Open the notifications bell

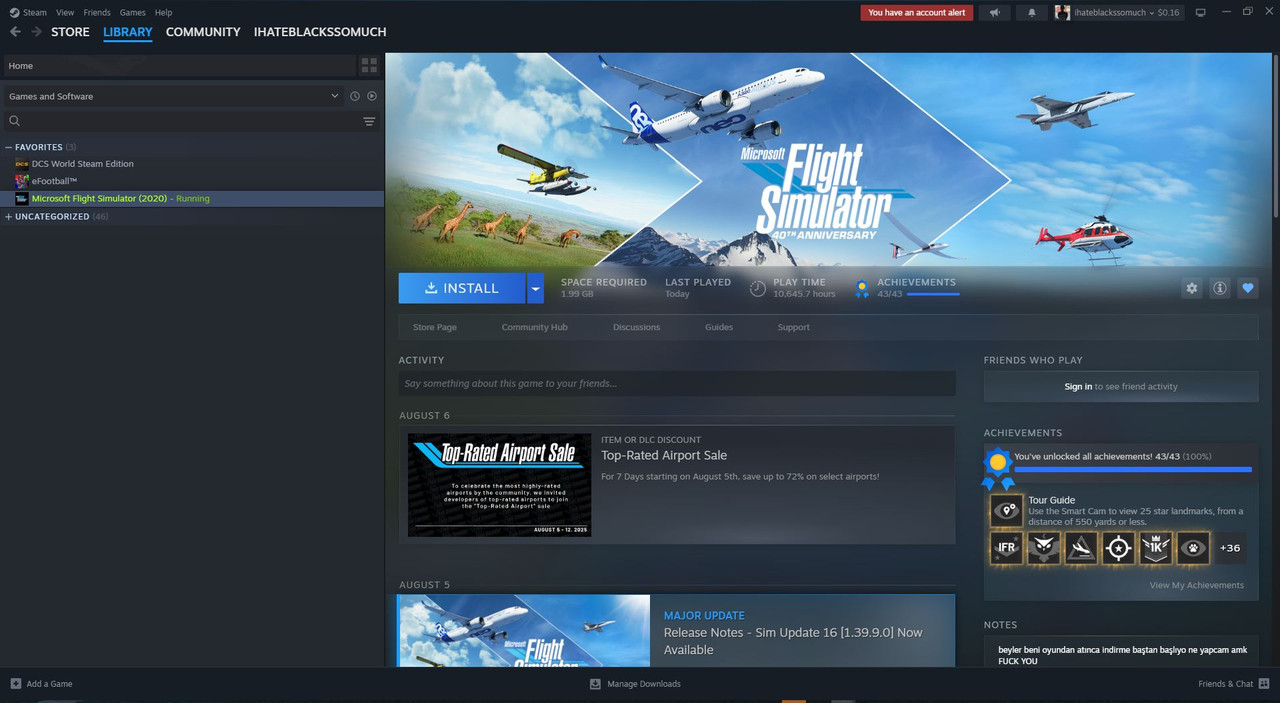[x=1032, y=13]
